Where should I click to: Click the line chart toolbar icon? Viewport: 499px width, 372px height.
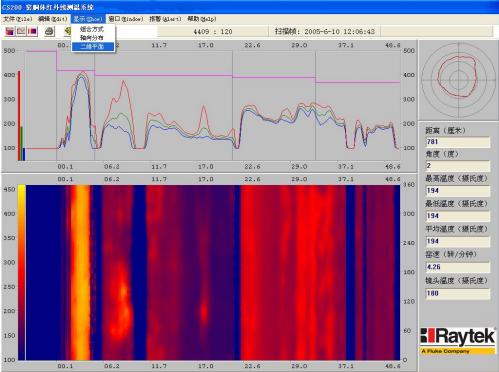coord(21,32)
